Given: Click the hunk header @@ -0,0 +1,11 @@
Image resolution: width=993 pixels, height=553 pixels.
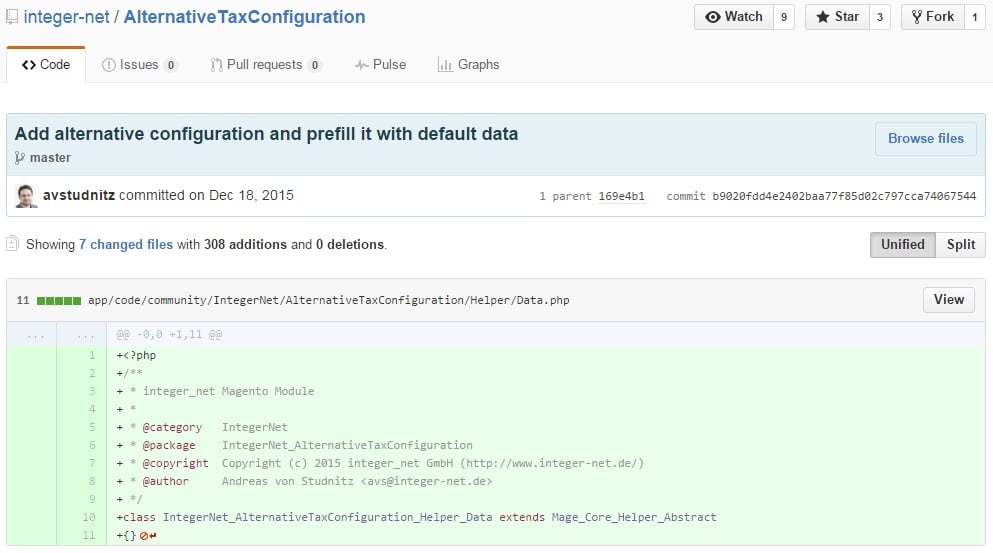Looking at the screenshot, I should click(x=169, y=334).
